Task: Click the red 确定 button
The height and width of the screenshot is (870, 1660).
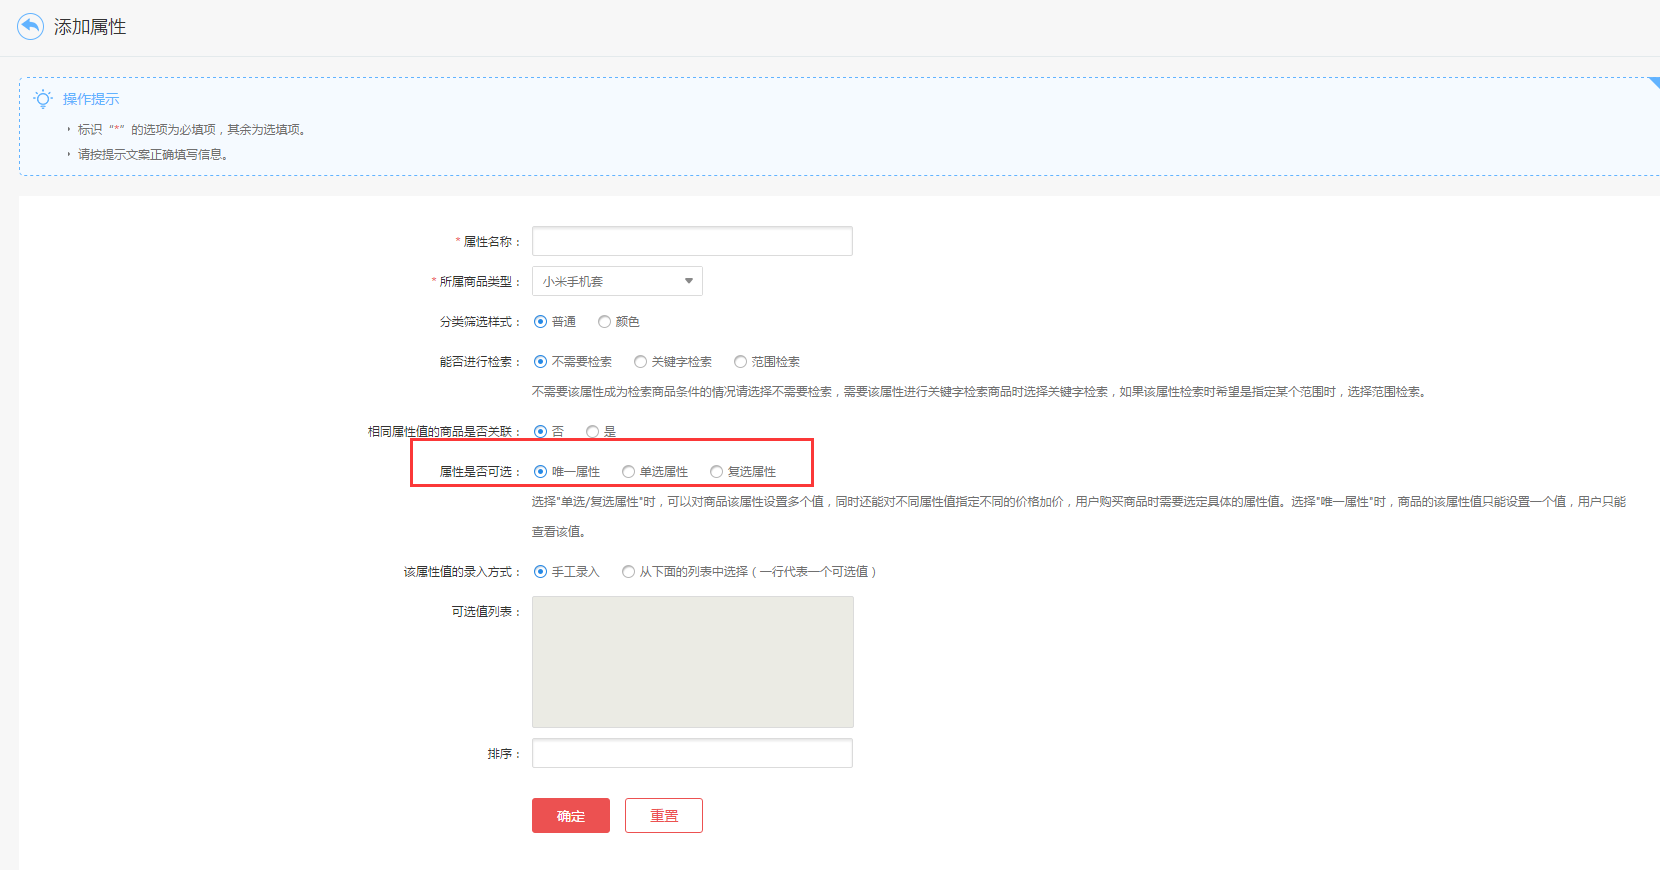Action: 571,815
